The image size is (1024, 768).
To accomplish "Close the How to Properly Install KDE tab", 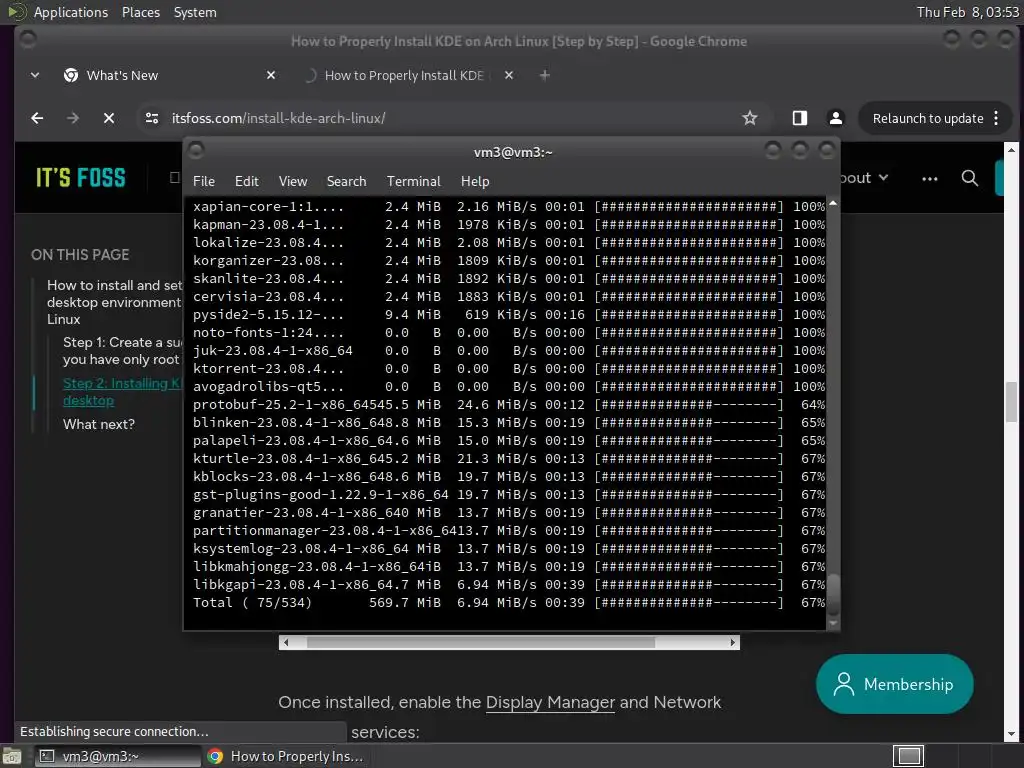I will 509,75.
